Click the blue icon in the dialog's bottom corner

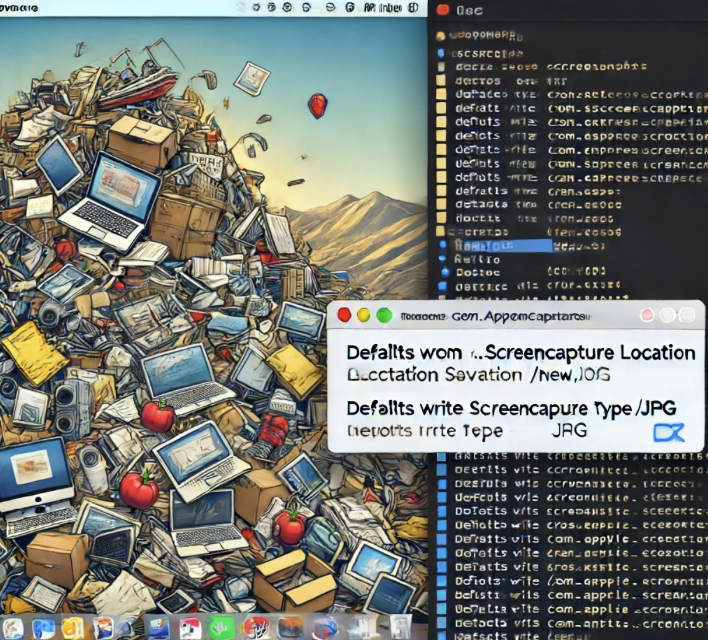[669, 432]
